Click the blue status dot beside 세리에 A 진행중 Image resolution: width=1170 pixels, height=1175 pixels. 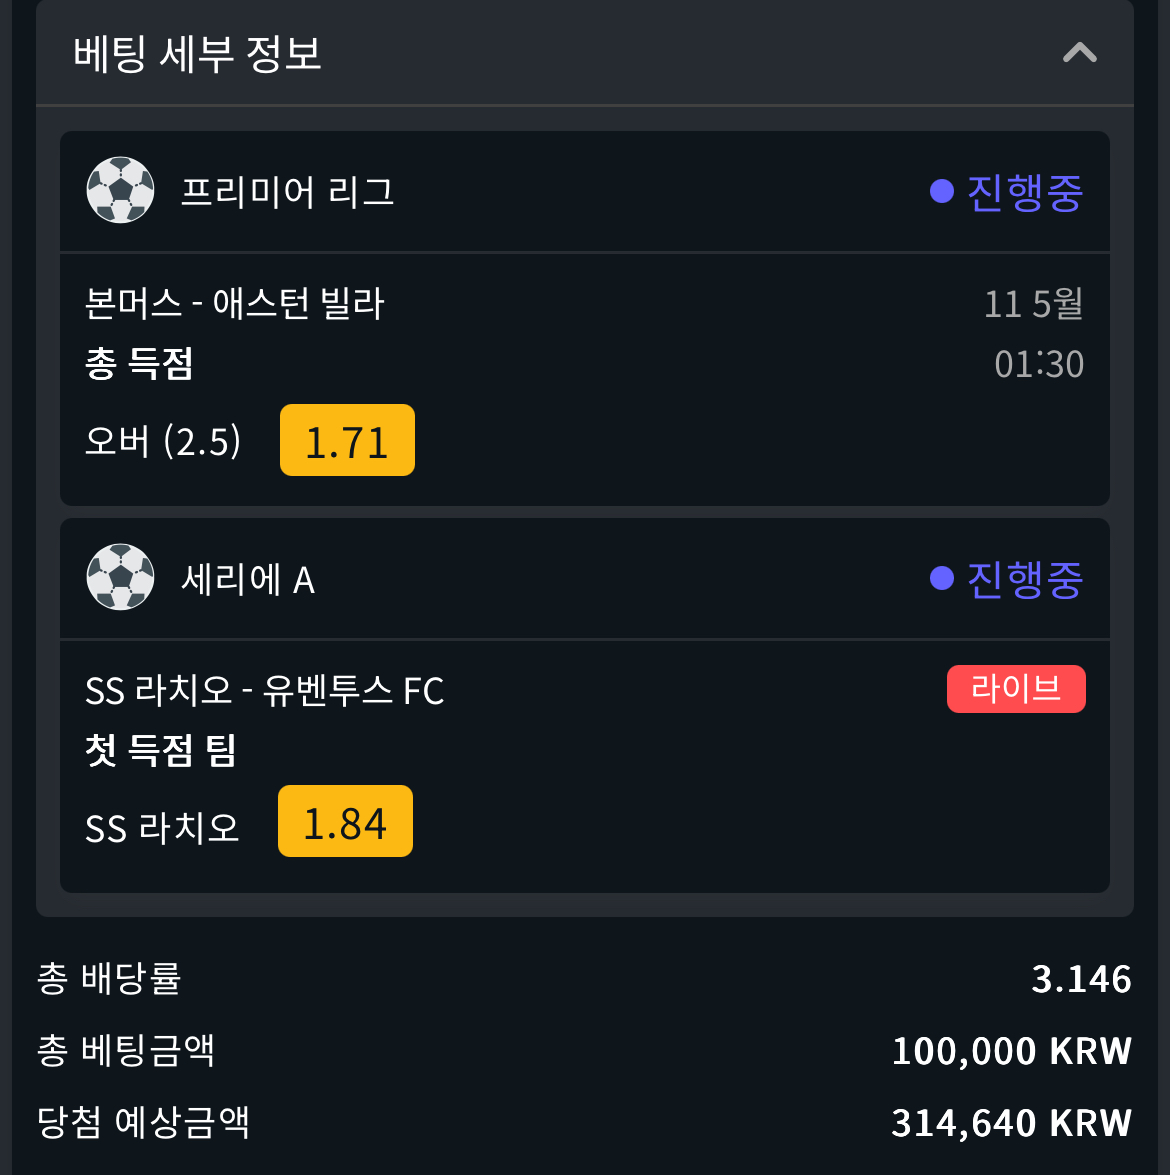tap(941, 578)
